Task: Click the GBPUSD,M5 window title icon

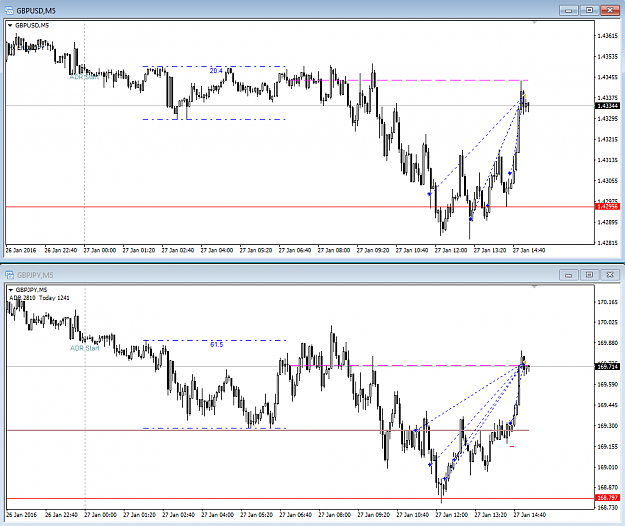Action: pyautogui.click(x=9, y=10)
